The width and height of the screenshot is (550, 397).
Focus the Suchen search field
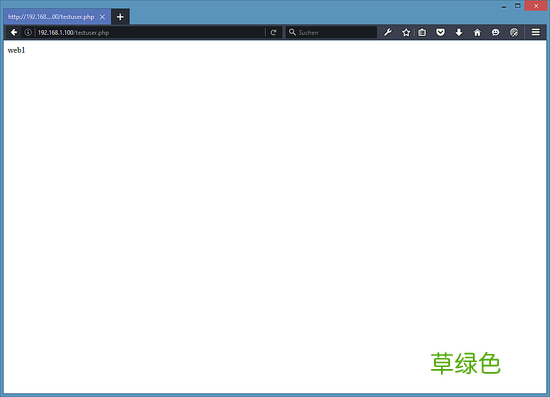331,32
